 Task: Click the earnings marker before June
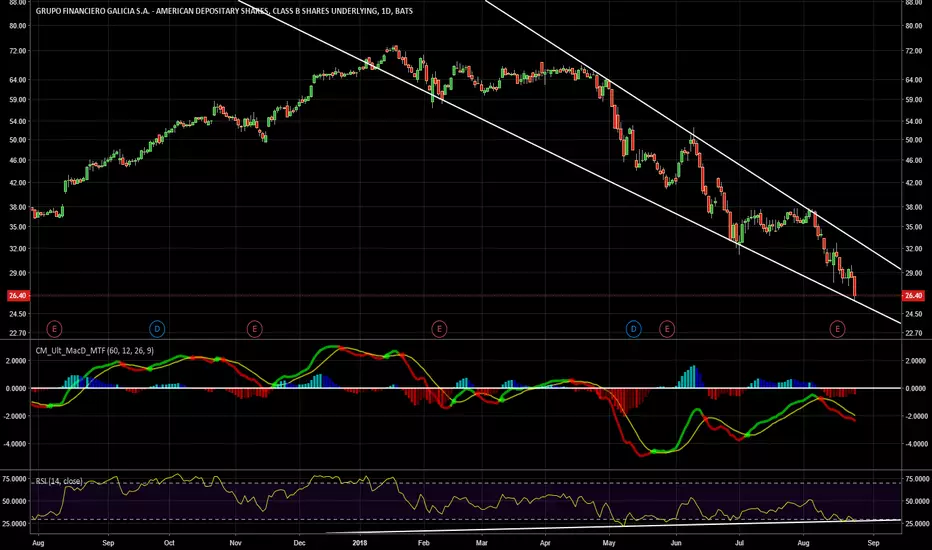(x=667, y=329)
